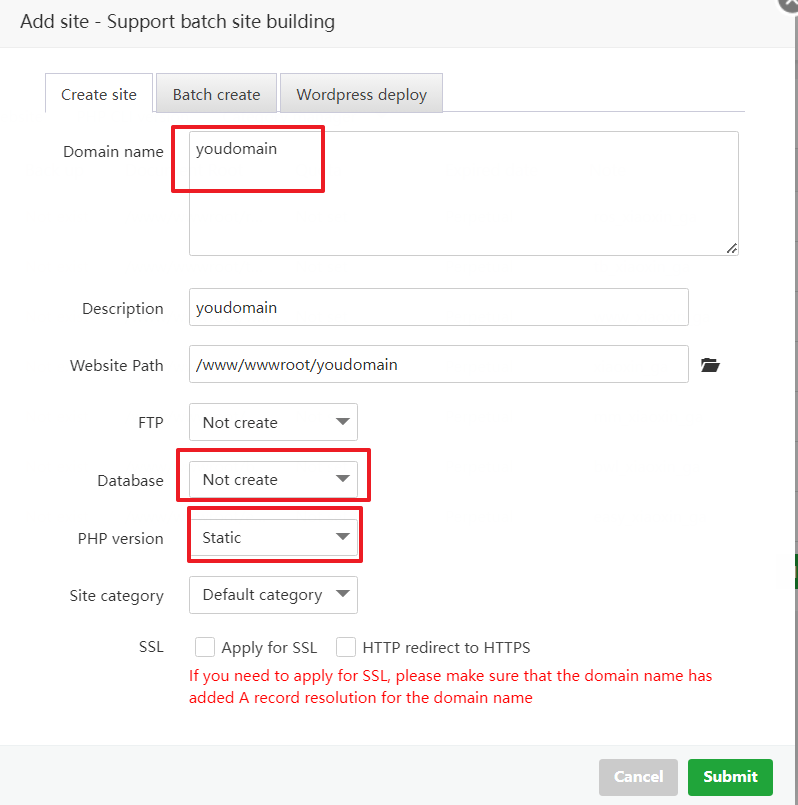Open the PHP version dropdown showing Static

[272, 536]
